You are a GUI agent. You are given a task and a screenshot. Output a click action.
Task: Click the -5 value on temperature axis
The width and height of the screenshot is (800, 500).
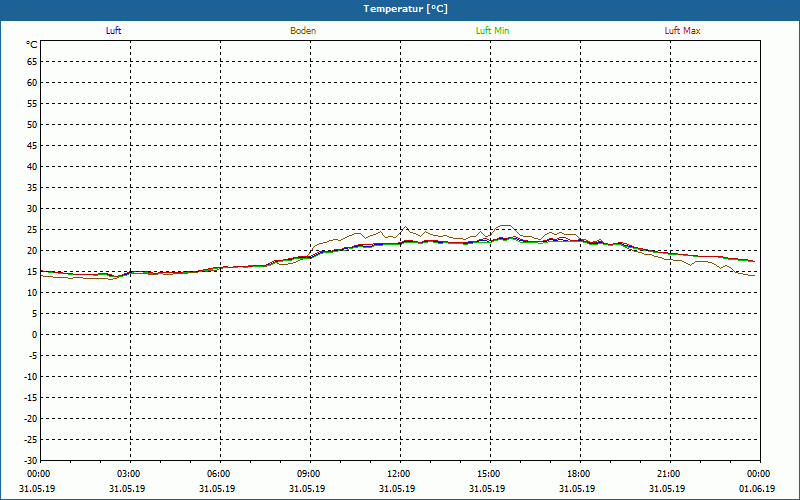pos(33,356)
